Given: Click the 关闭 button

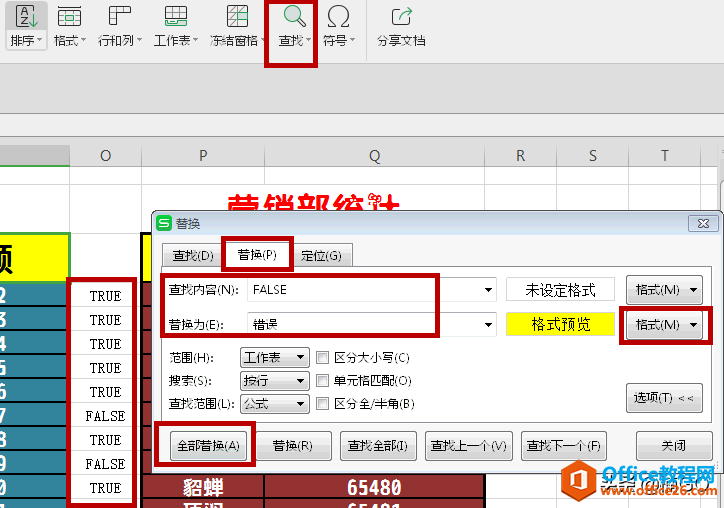Looking at the screenshot, I should (674, 446).
